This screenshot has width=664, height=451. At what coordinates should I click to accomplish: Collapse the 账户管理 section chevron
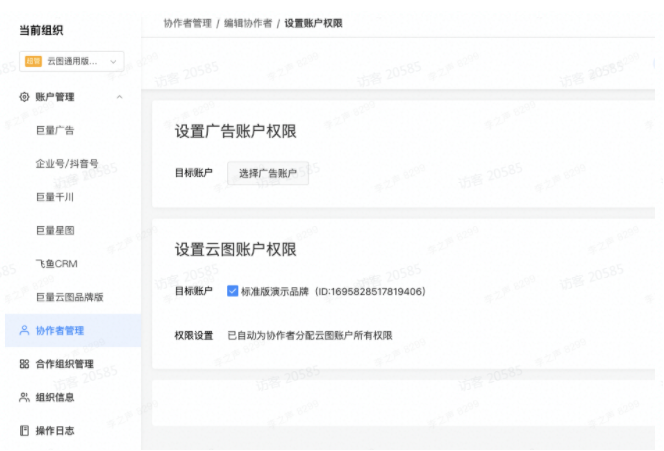point(119,97)
